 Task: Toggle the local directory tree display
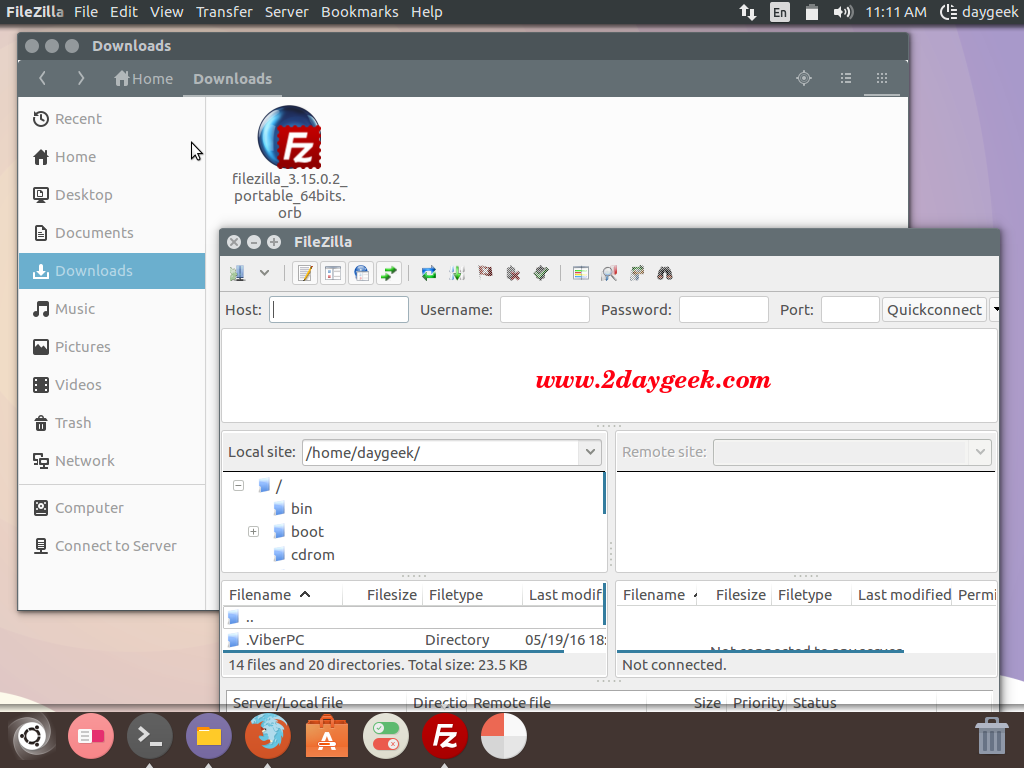pyautogui.click(x=333, y=274)
